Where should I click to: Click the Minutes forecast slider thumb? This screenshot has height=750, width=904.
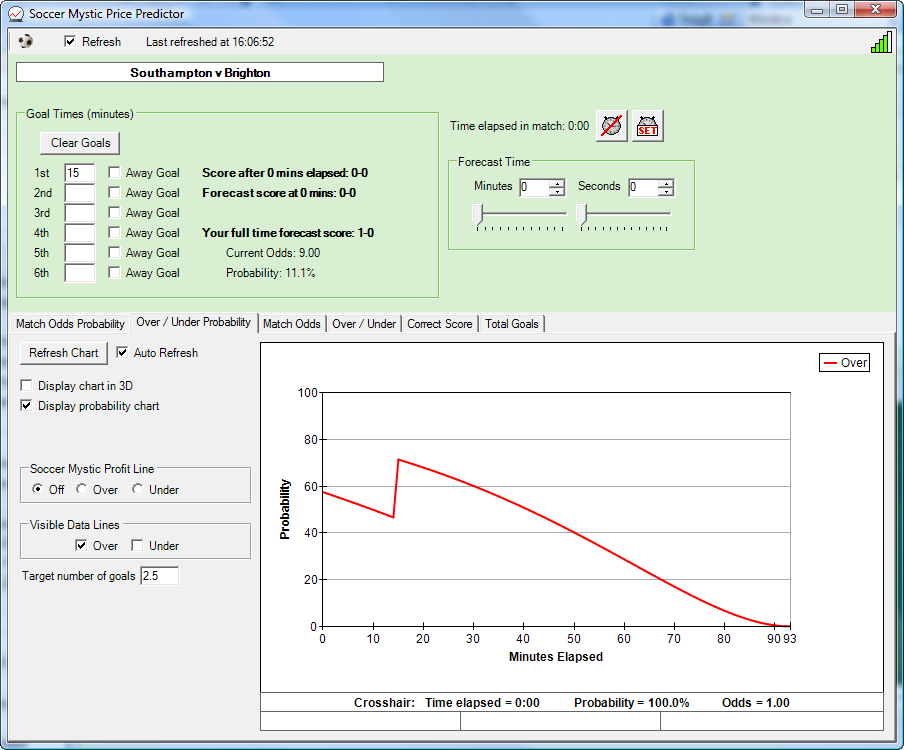point(477,214)
